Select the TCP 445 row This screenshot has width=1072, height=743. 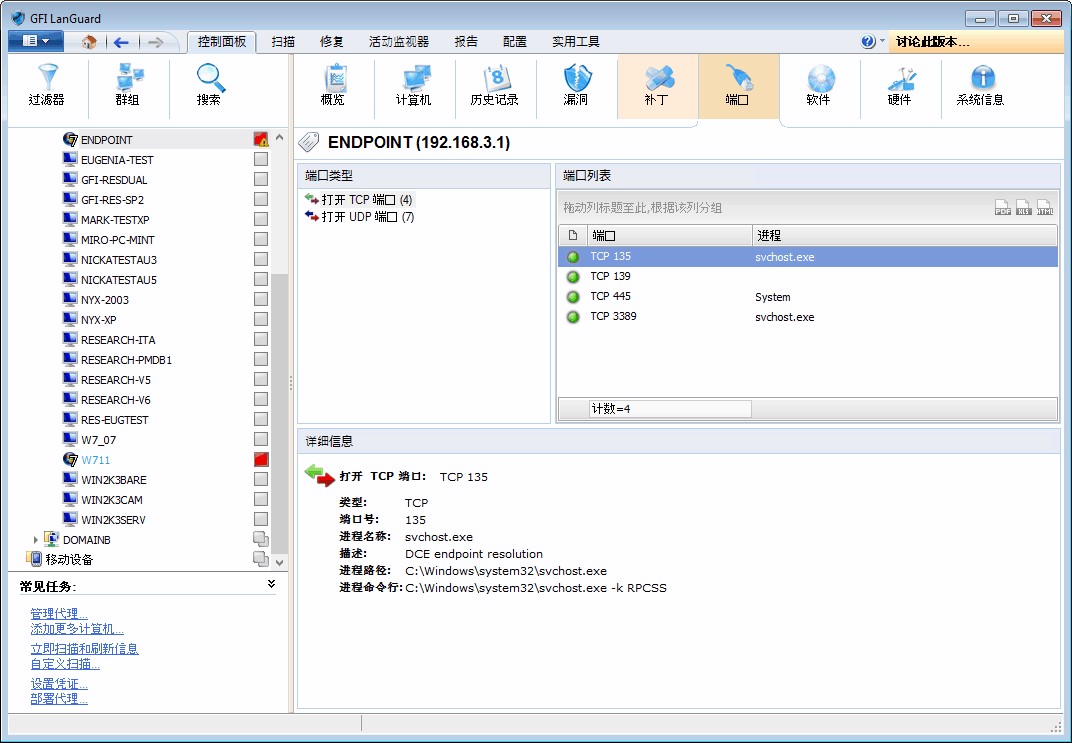pyautogui.click(x=808, y=297)
